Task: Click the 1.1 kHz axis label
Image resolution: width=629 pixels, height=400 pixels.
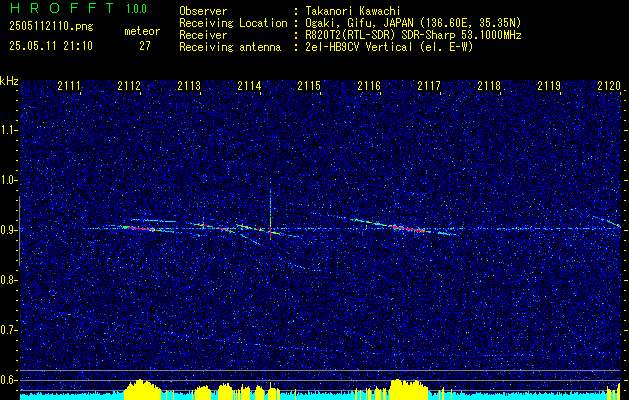Action: (x=8, y=130)
